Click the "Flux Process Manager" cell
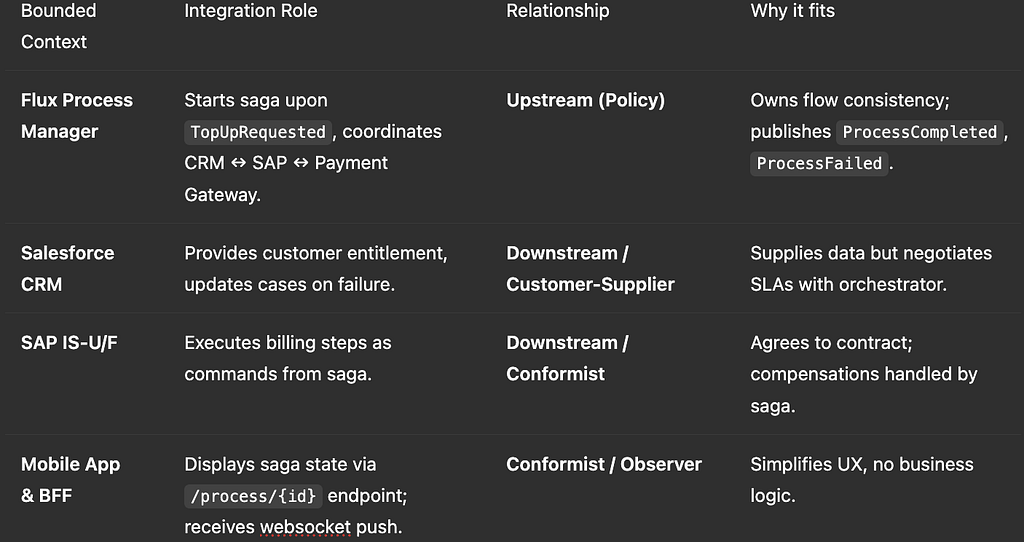 (76, 115)
